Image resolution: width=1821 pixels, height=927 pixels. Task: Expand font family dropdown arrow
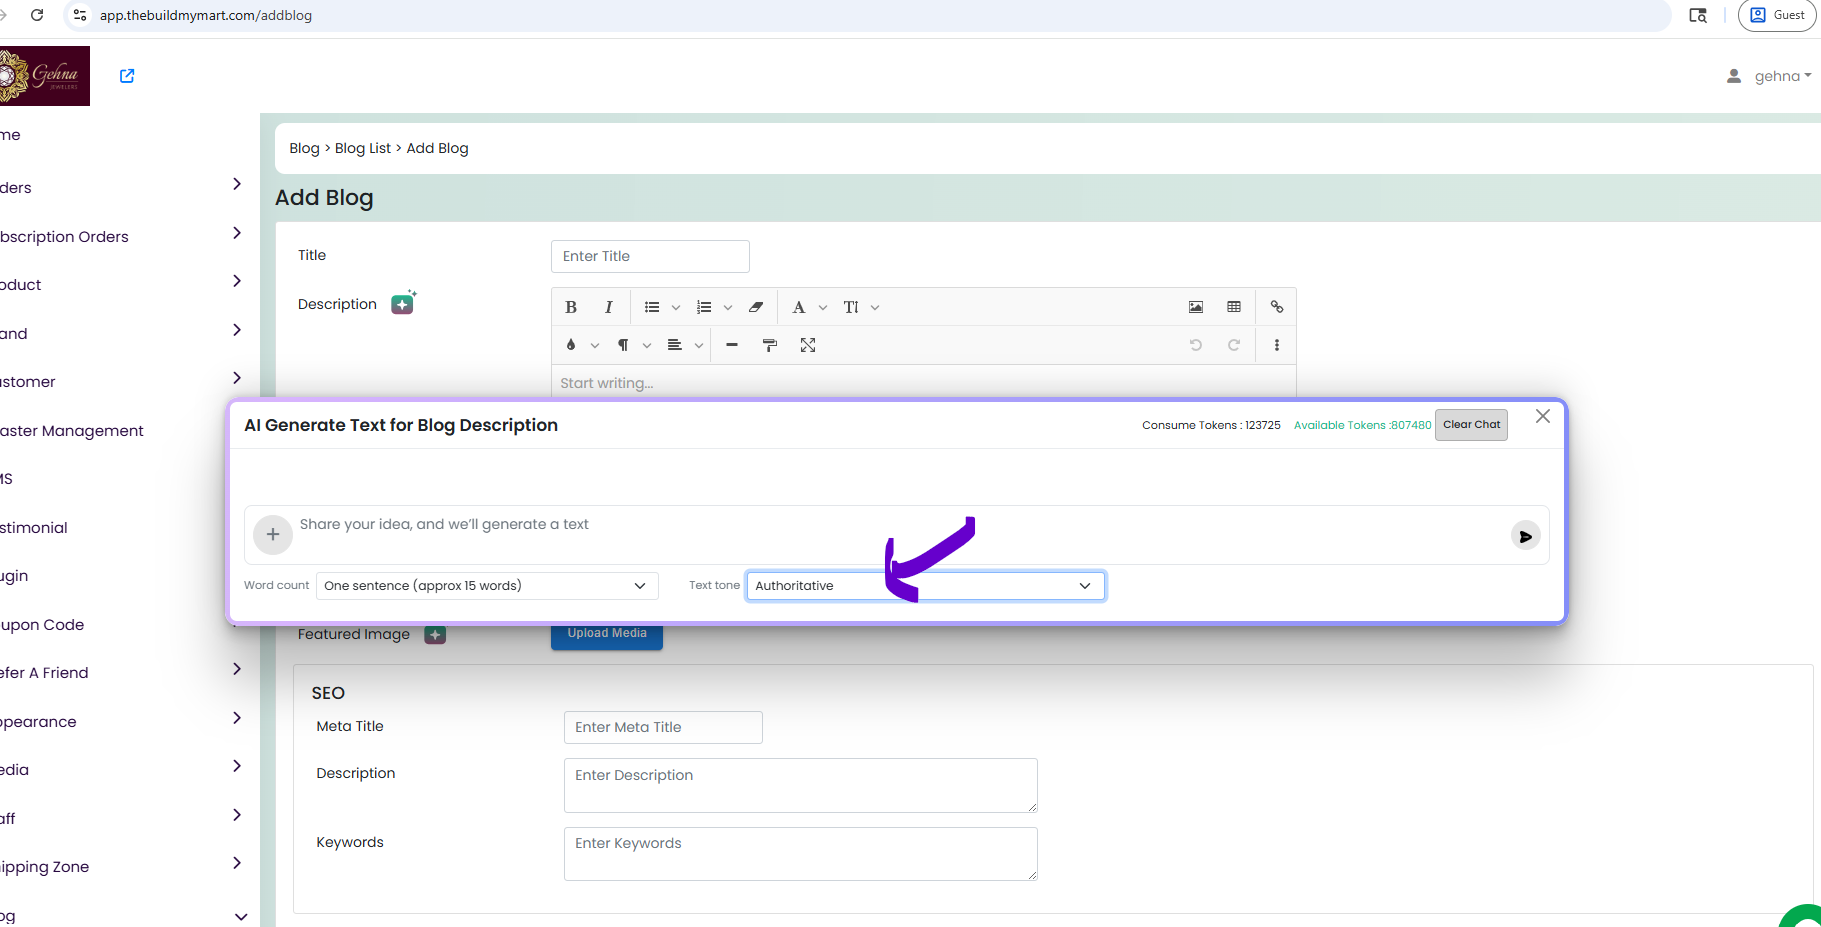(823, 307)
